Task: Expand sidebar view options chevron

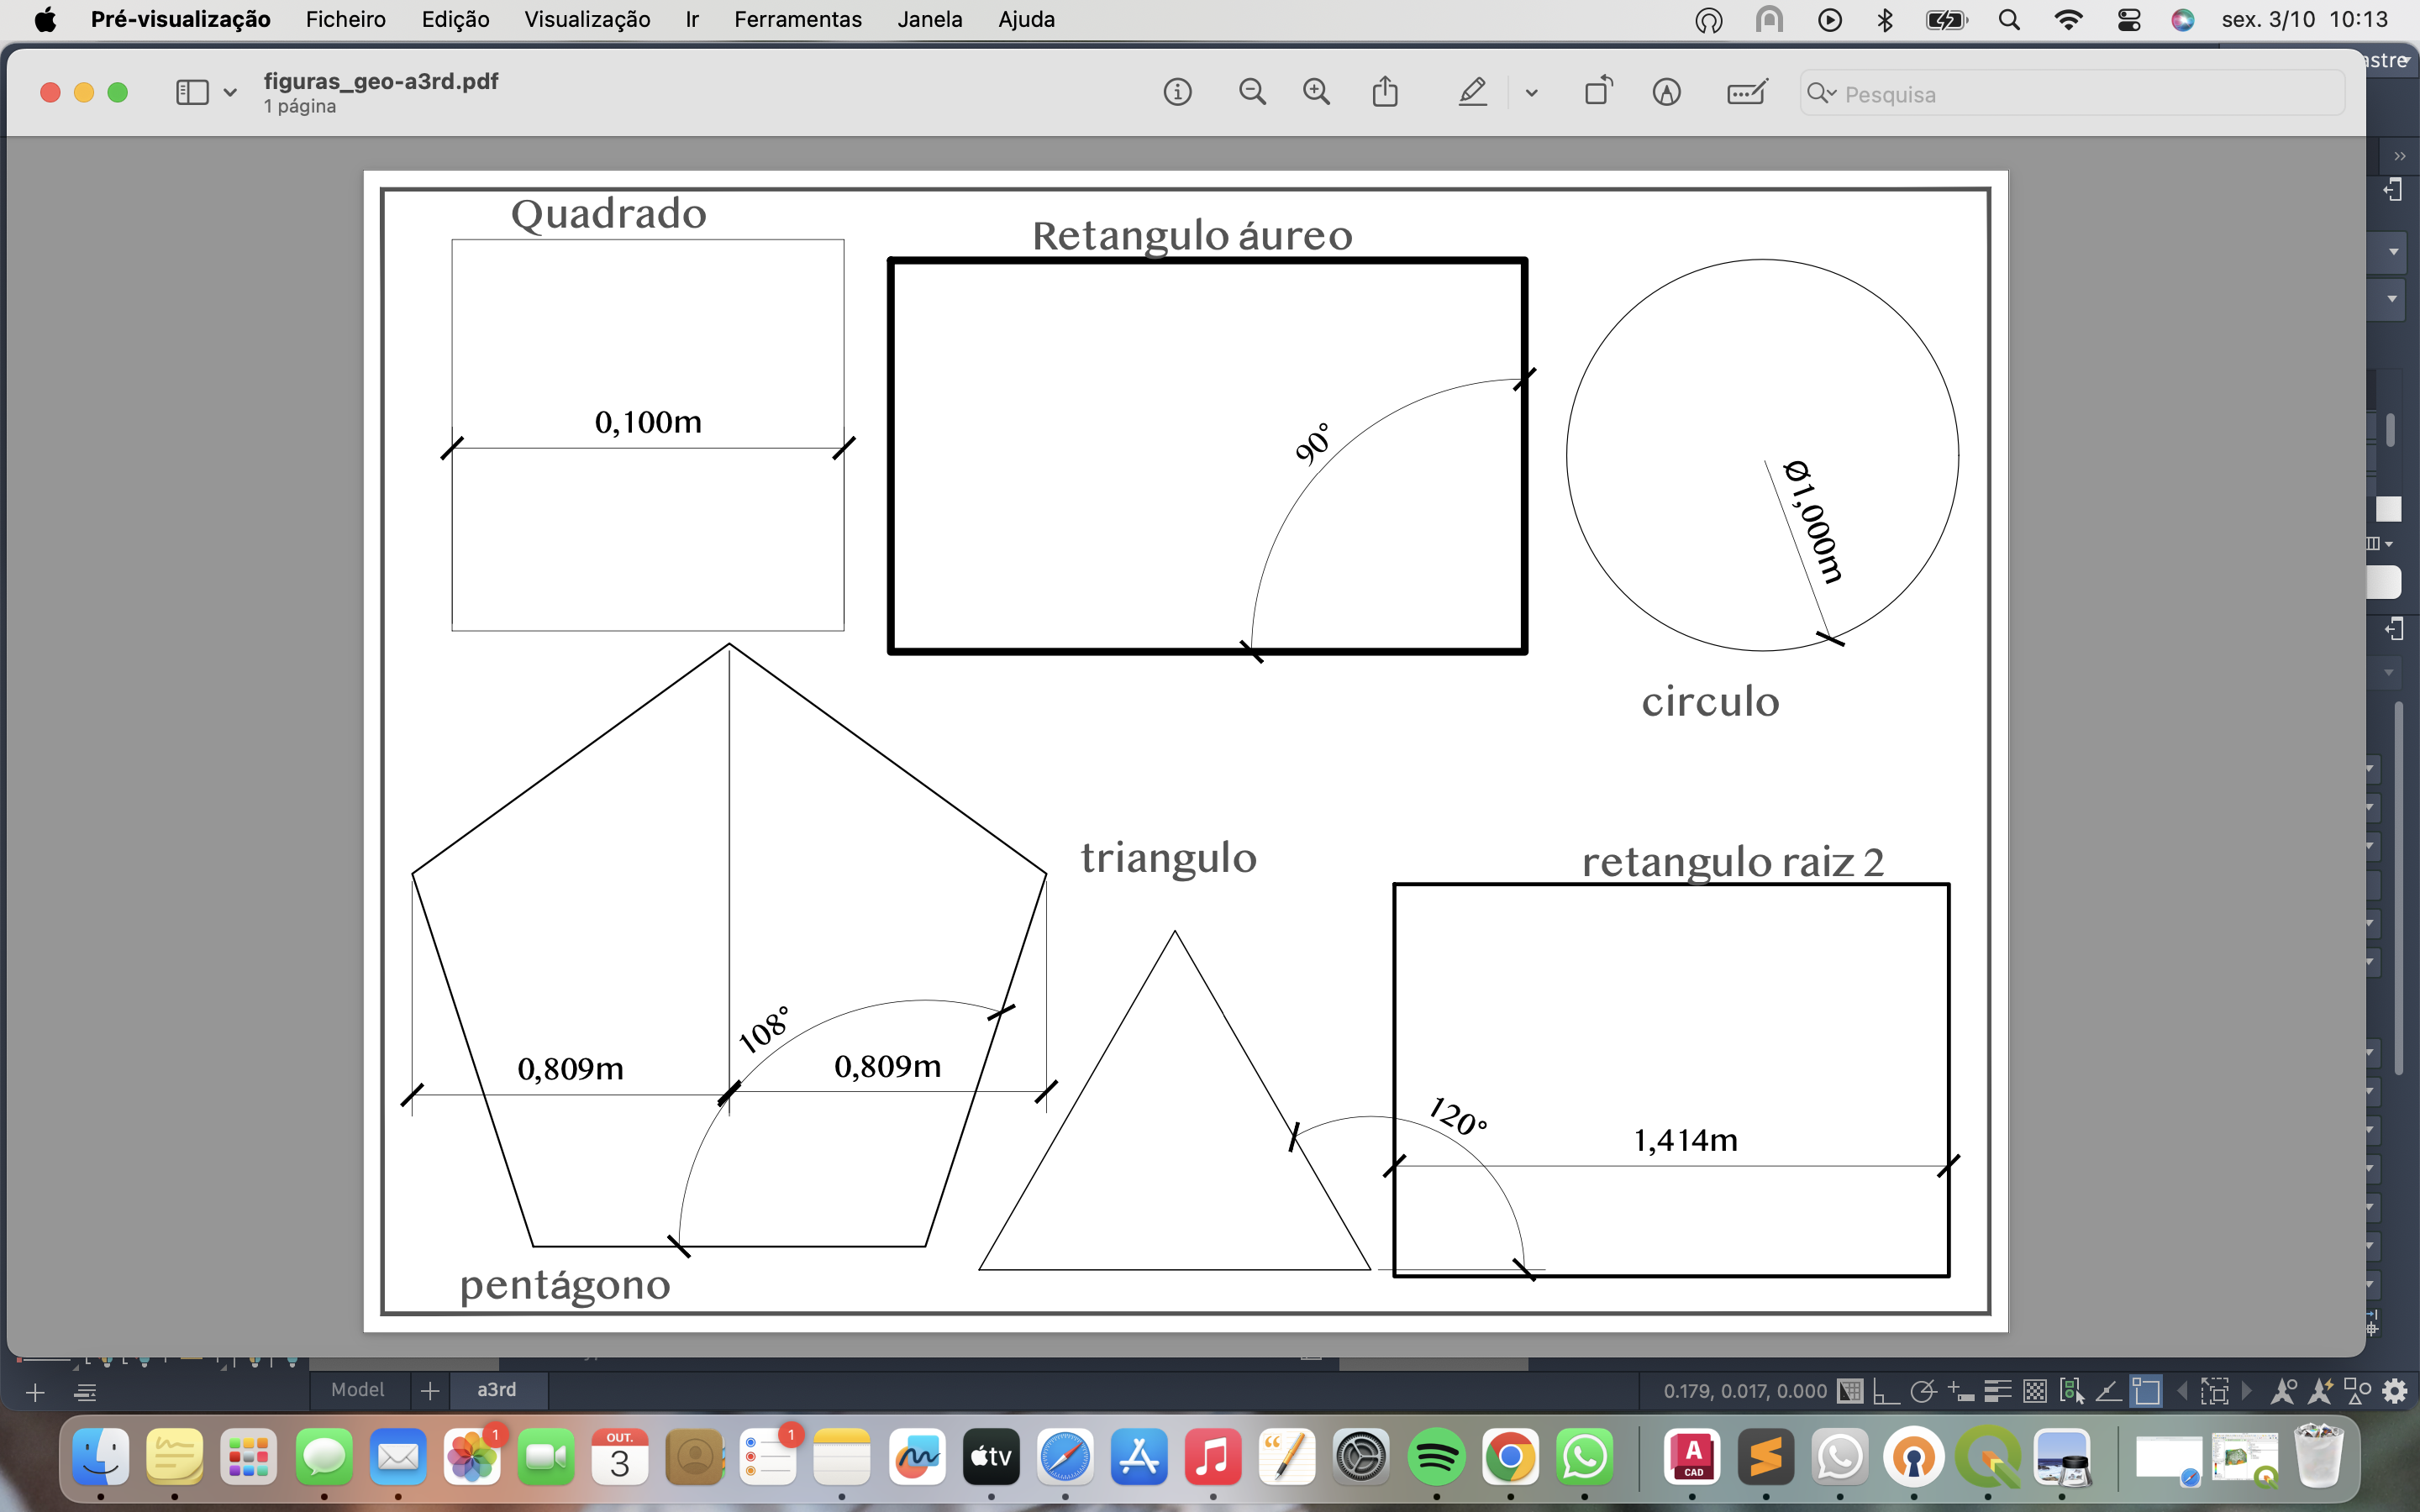Action: [x=230, y=93]
